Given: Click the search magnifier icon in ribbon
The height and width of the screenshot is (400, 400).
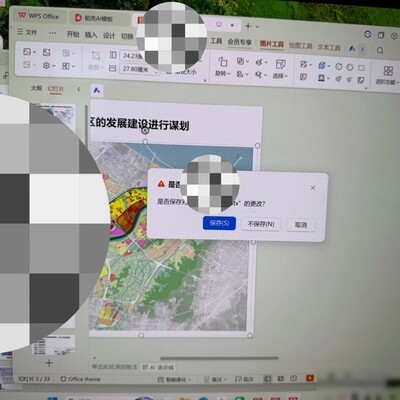Looking at the screenshot, I should point(380,51).
